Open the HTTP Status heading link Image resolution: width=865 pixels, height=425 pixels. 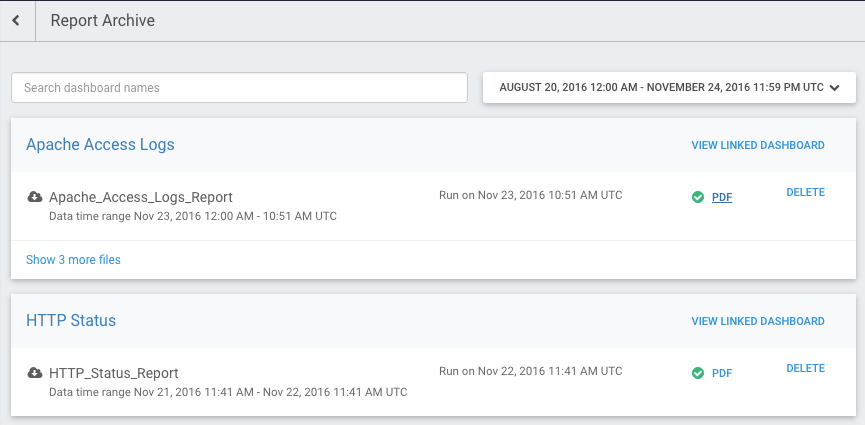(71, 321)
